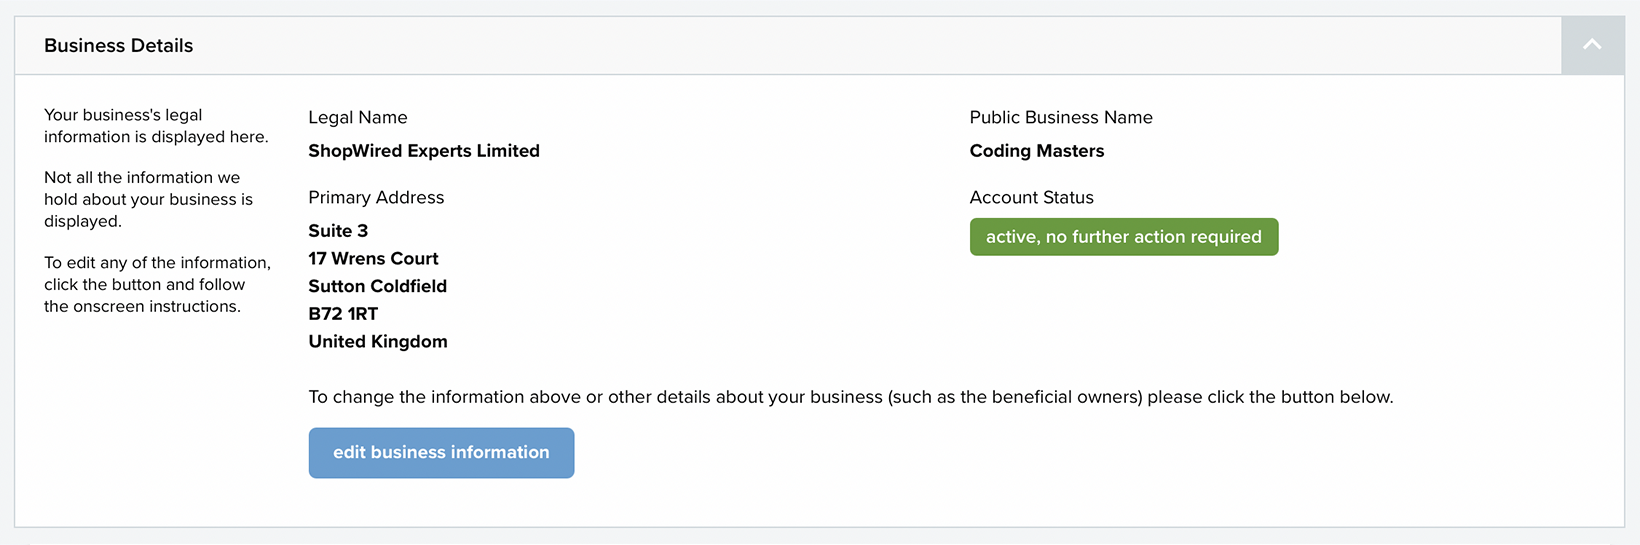Click the 17 Wrens Court address line
The width and height of the screenshot is (1640, 545).
pos(373,259)
